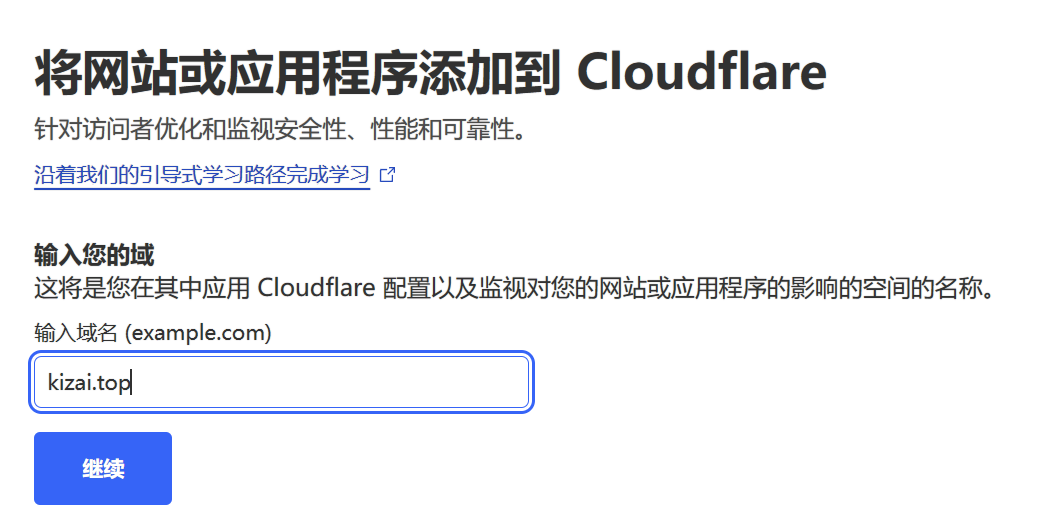
Task: Click the subtitle 针对访问者优化和监视安全性、性能和可靠性
Action: 281,129
